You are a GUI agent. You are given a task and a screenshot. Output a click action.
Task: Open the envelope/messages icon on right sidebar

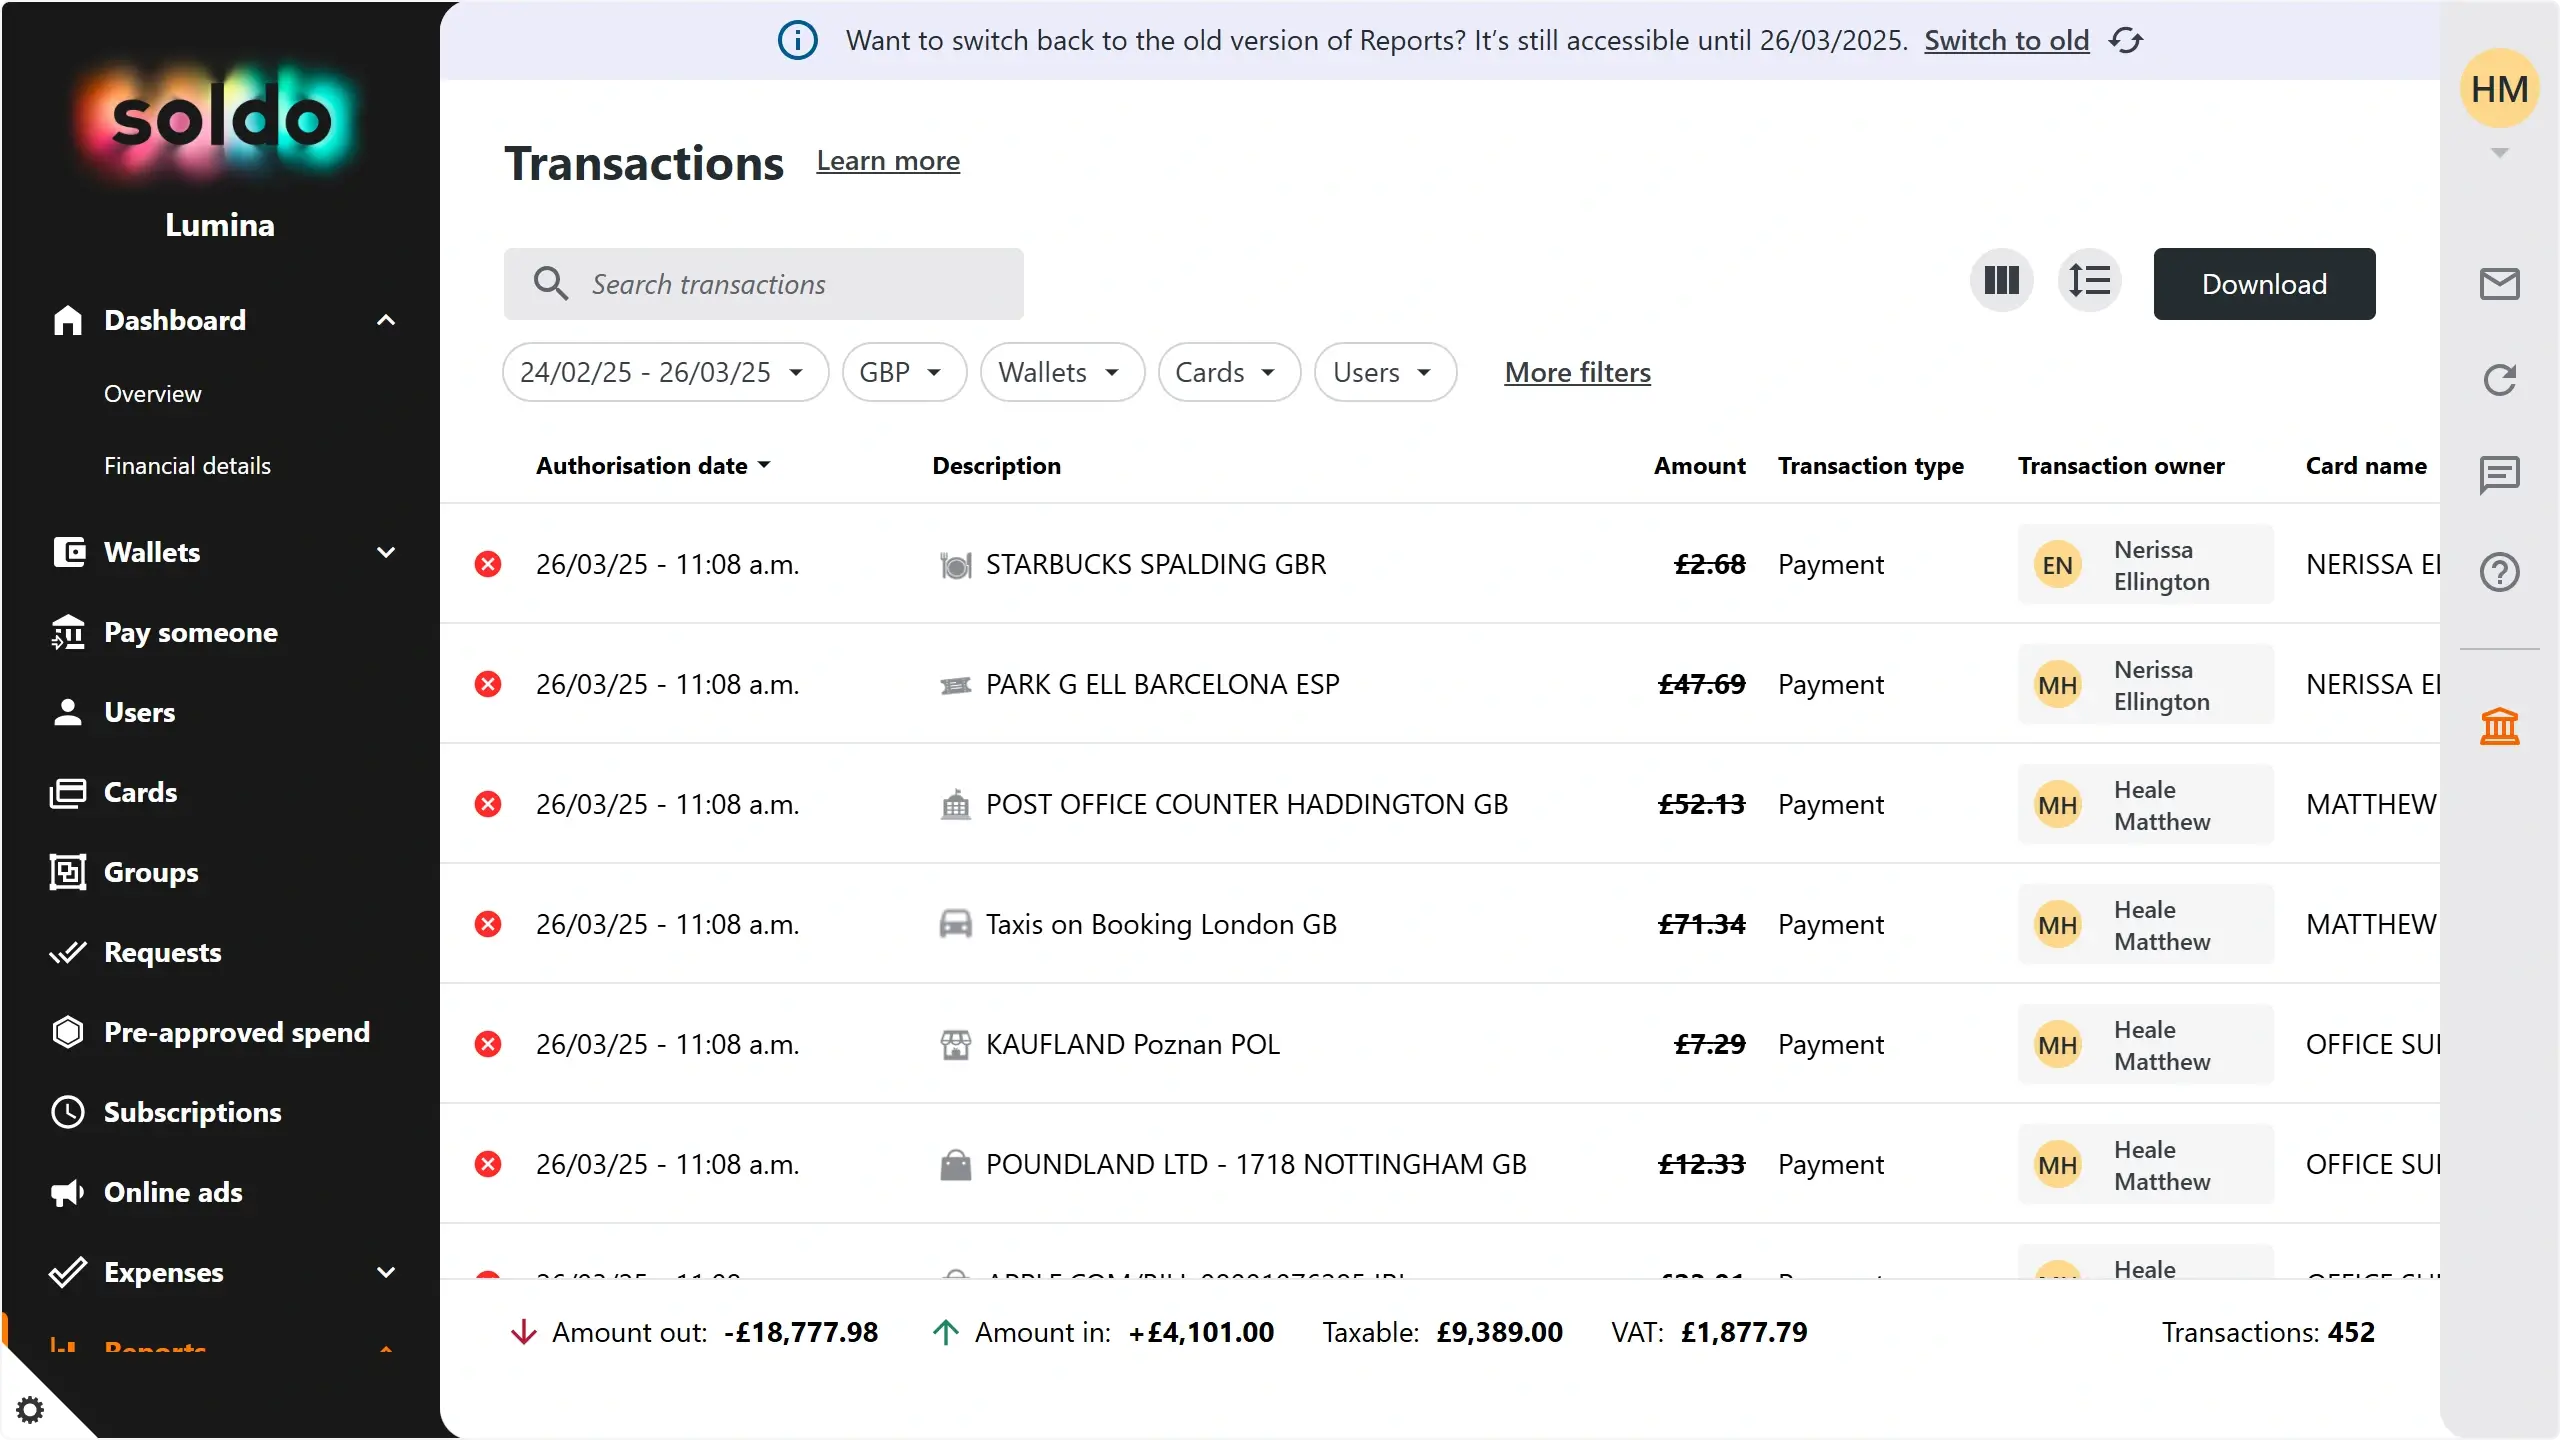pos(2500,283)
